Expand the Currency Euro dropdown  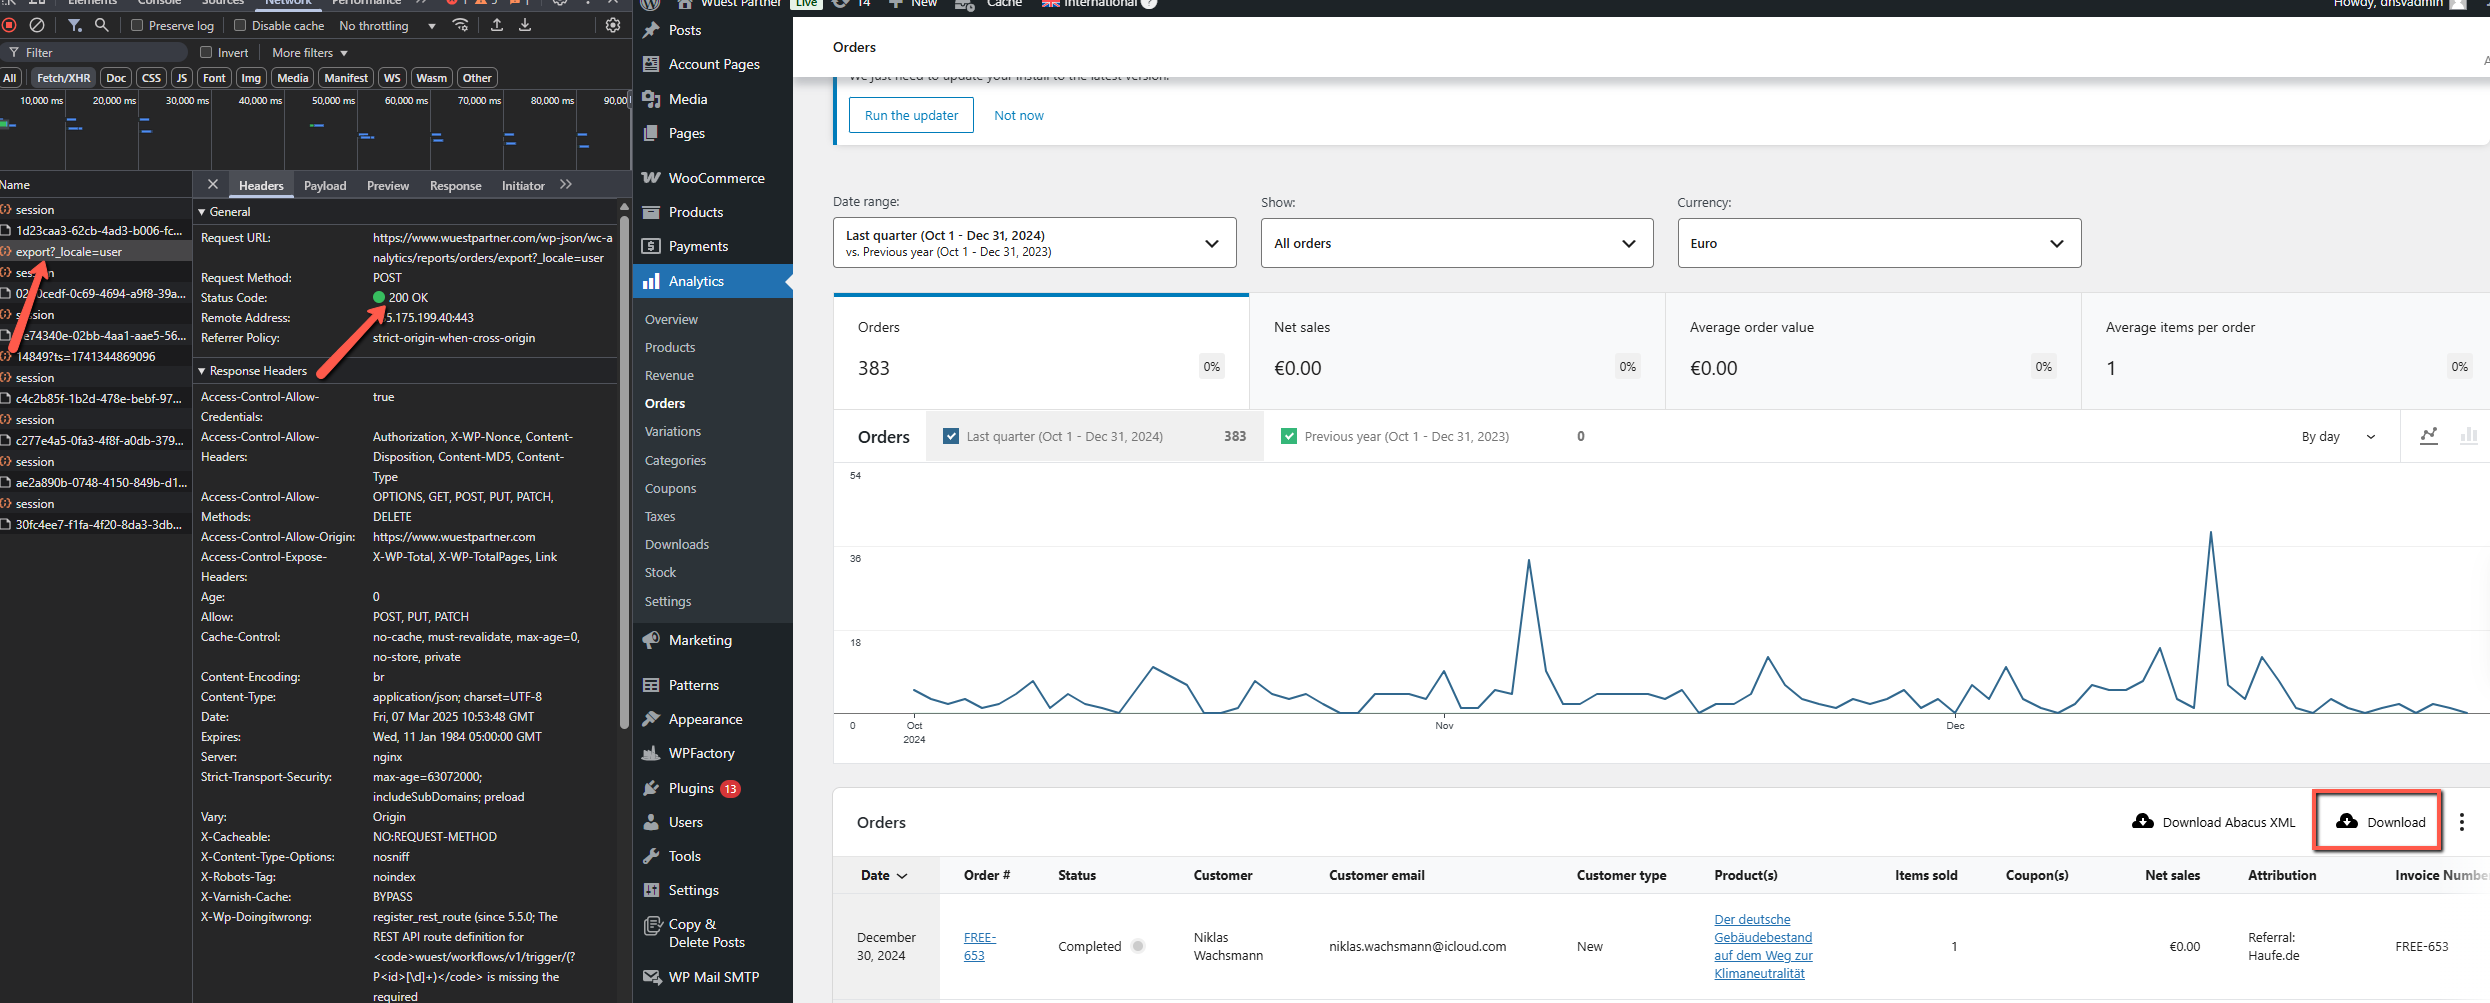click(x=1878, y=243)
